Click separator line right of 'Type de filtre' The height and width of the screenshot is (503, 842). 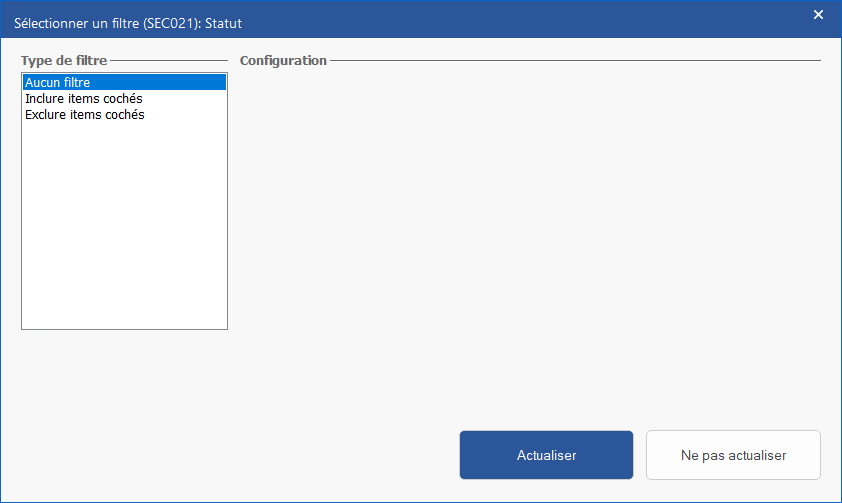tap(168, 61)
